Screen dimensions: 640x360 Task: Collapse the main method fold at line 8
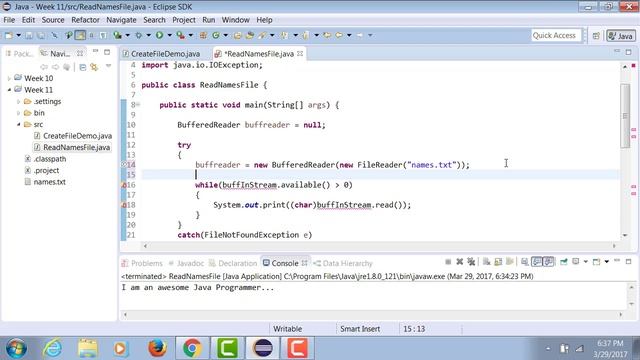point(138,105)
